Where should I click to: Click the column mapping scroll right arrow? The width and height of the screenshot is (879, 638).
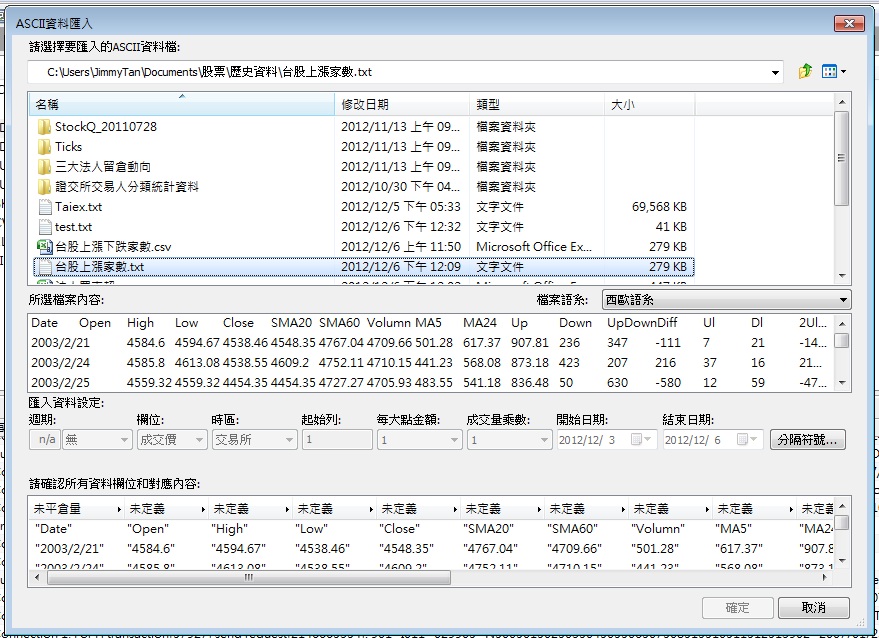pos(825,577)
